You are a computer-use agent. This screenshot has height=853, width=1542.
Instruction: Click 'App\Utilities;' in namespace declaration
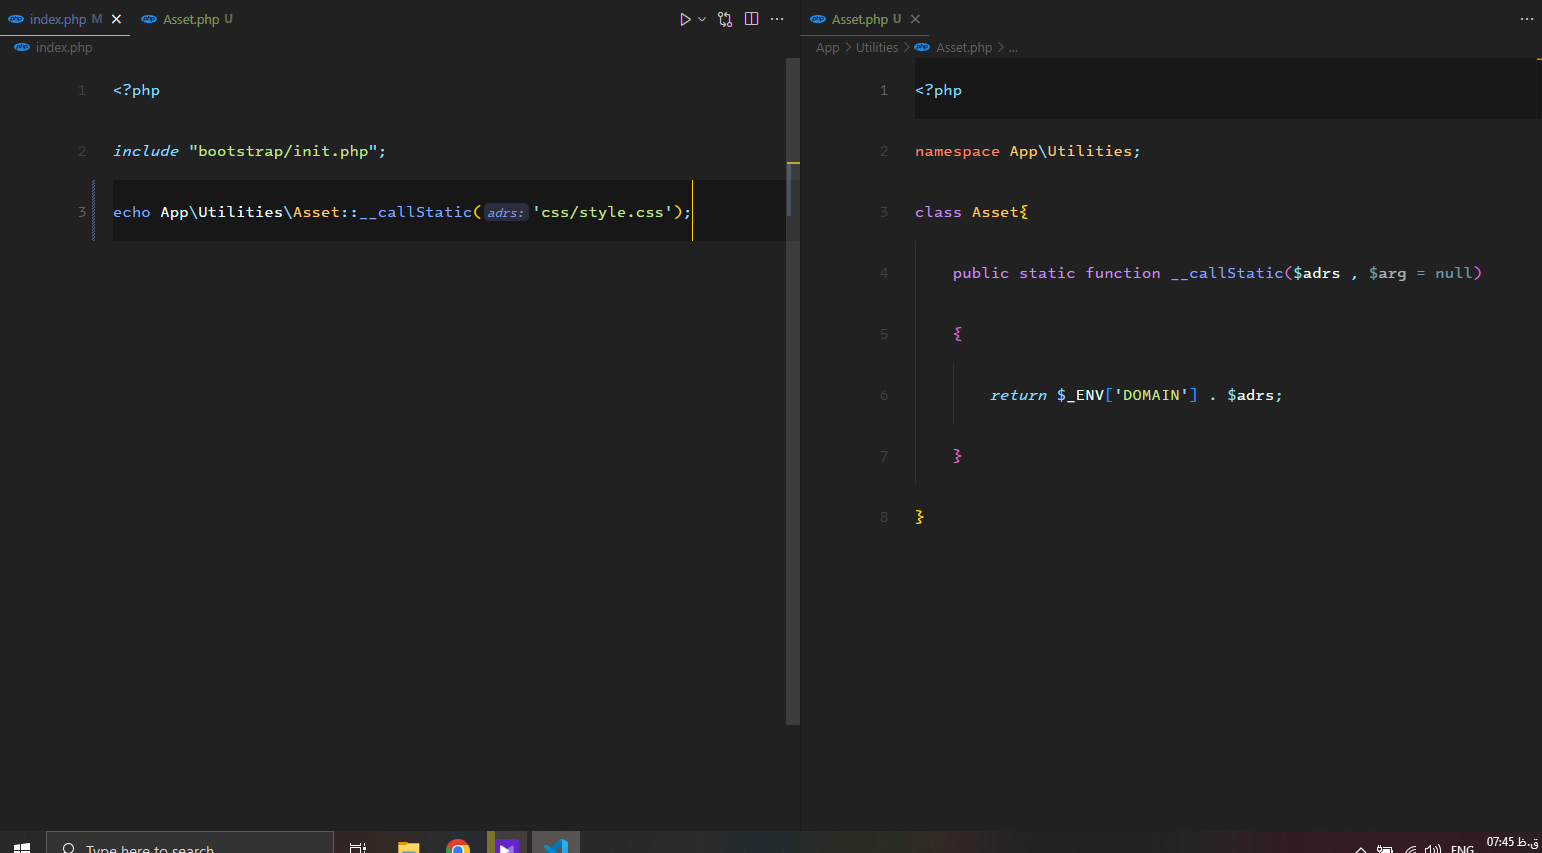click(1075, 151)
